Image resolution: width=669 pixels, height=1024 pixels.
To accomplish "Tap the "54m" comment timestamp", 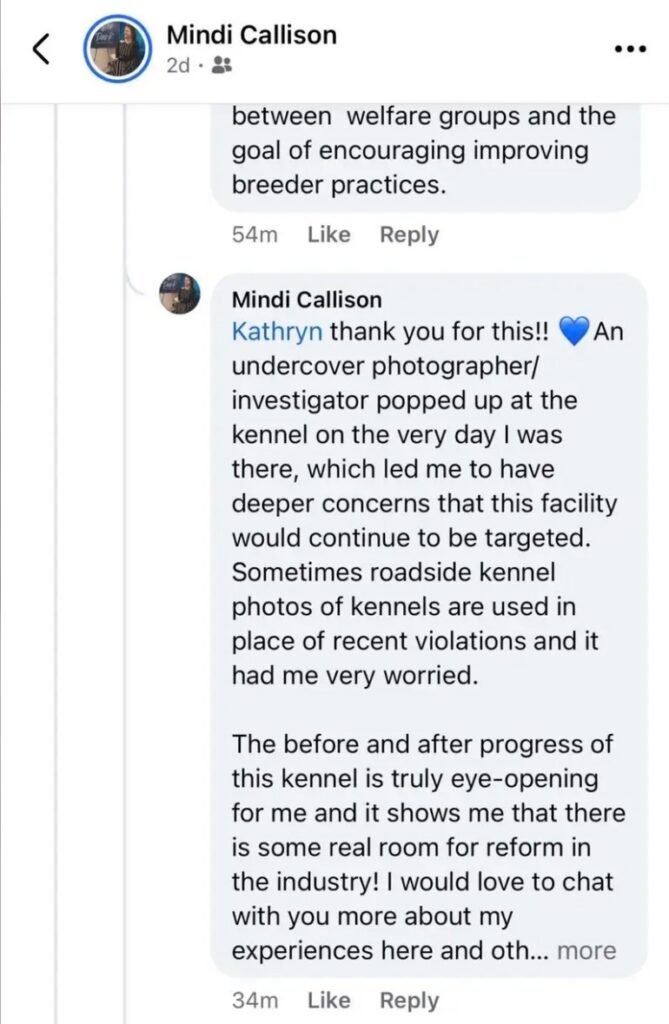I will coord(254,235).
